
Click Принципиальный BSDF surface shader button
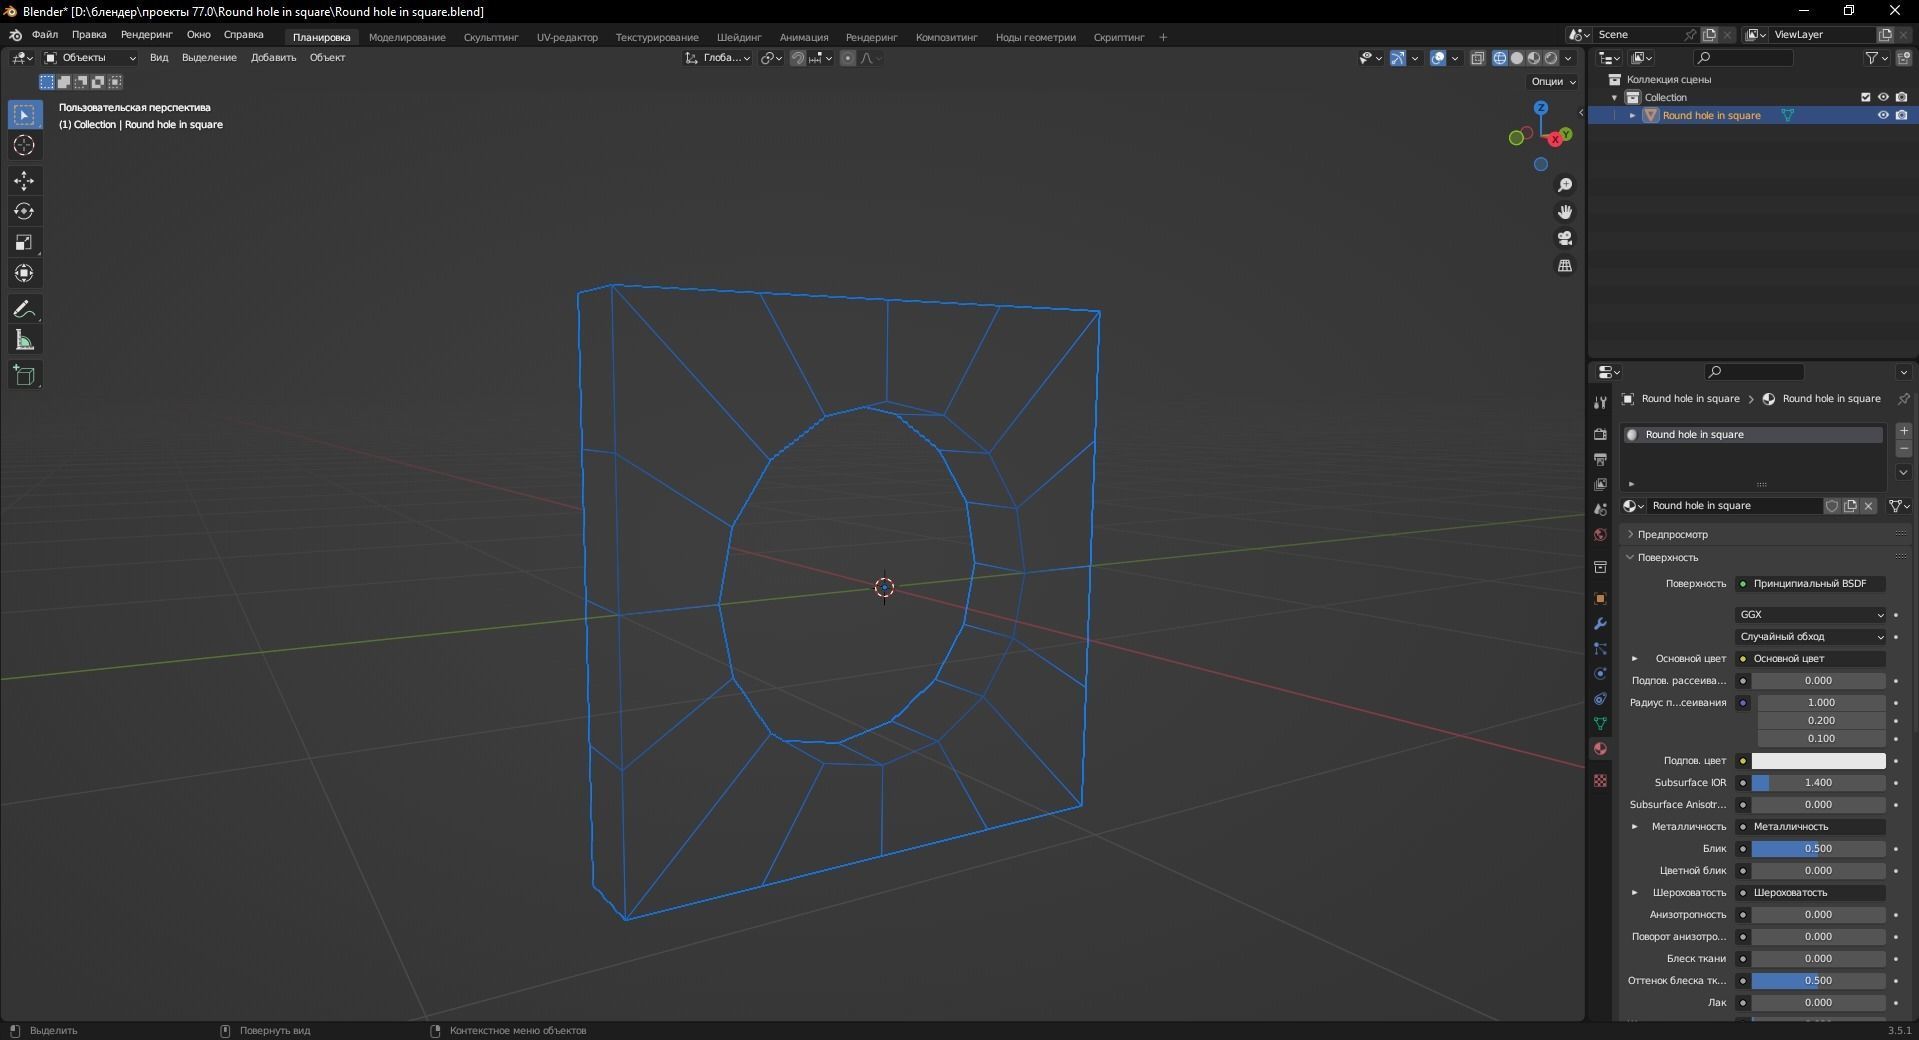tap(1810, 584)
